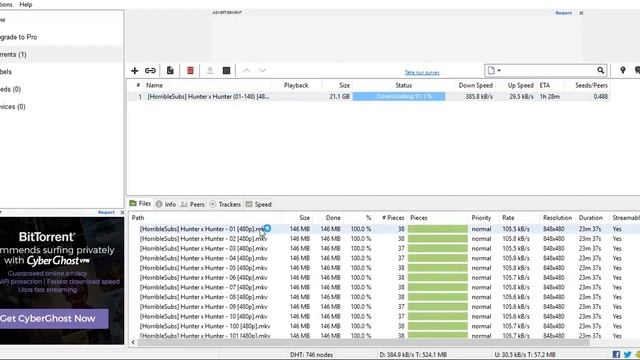Sort torrents by ETA column header
The width and height of the screenshot is (640, 360).
pyautogui.click(x=544, y=85)
